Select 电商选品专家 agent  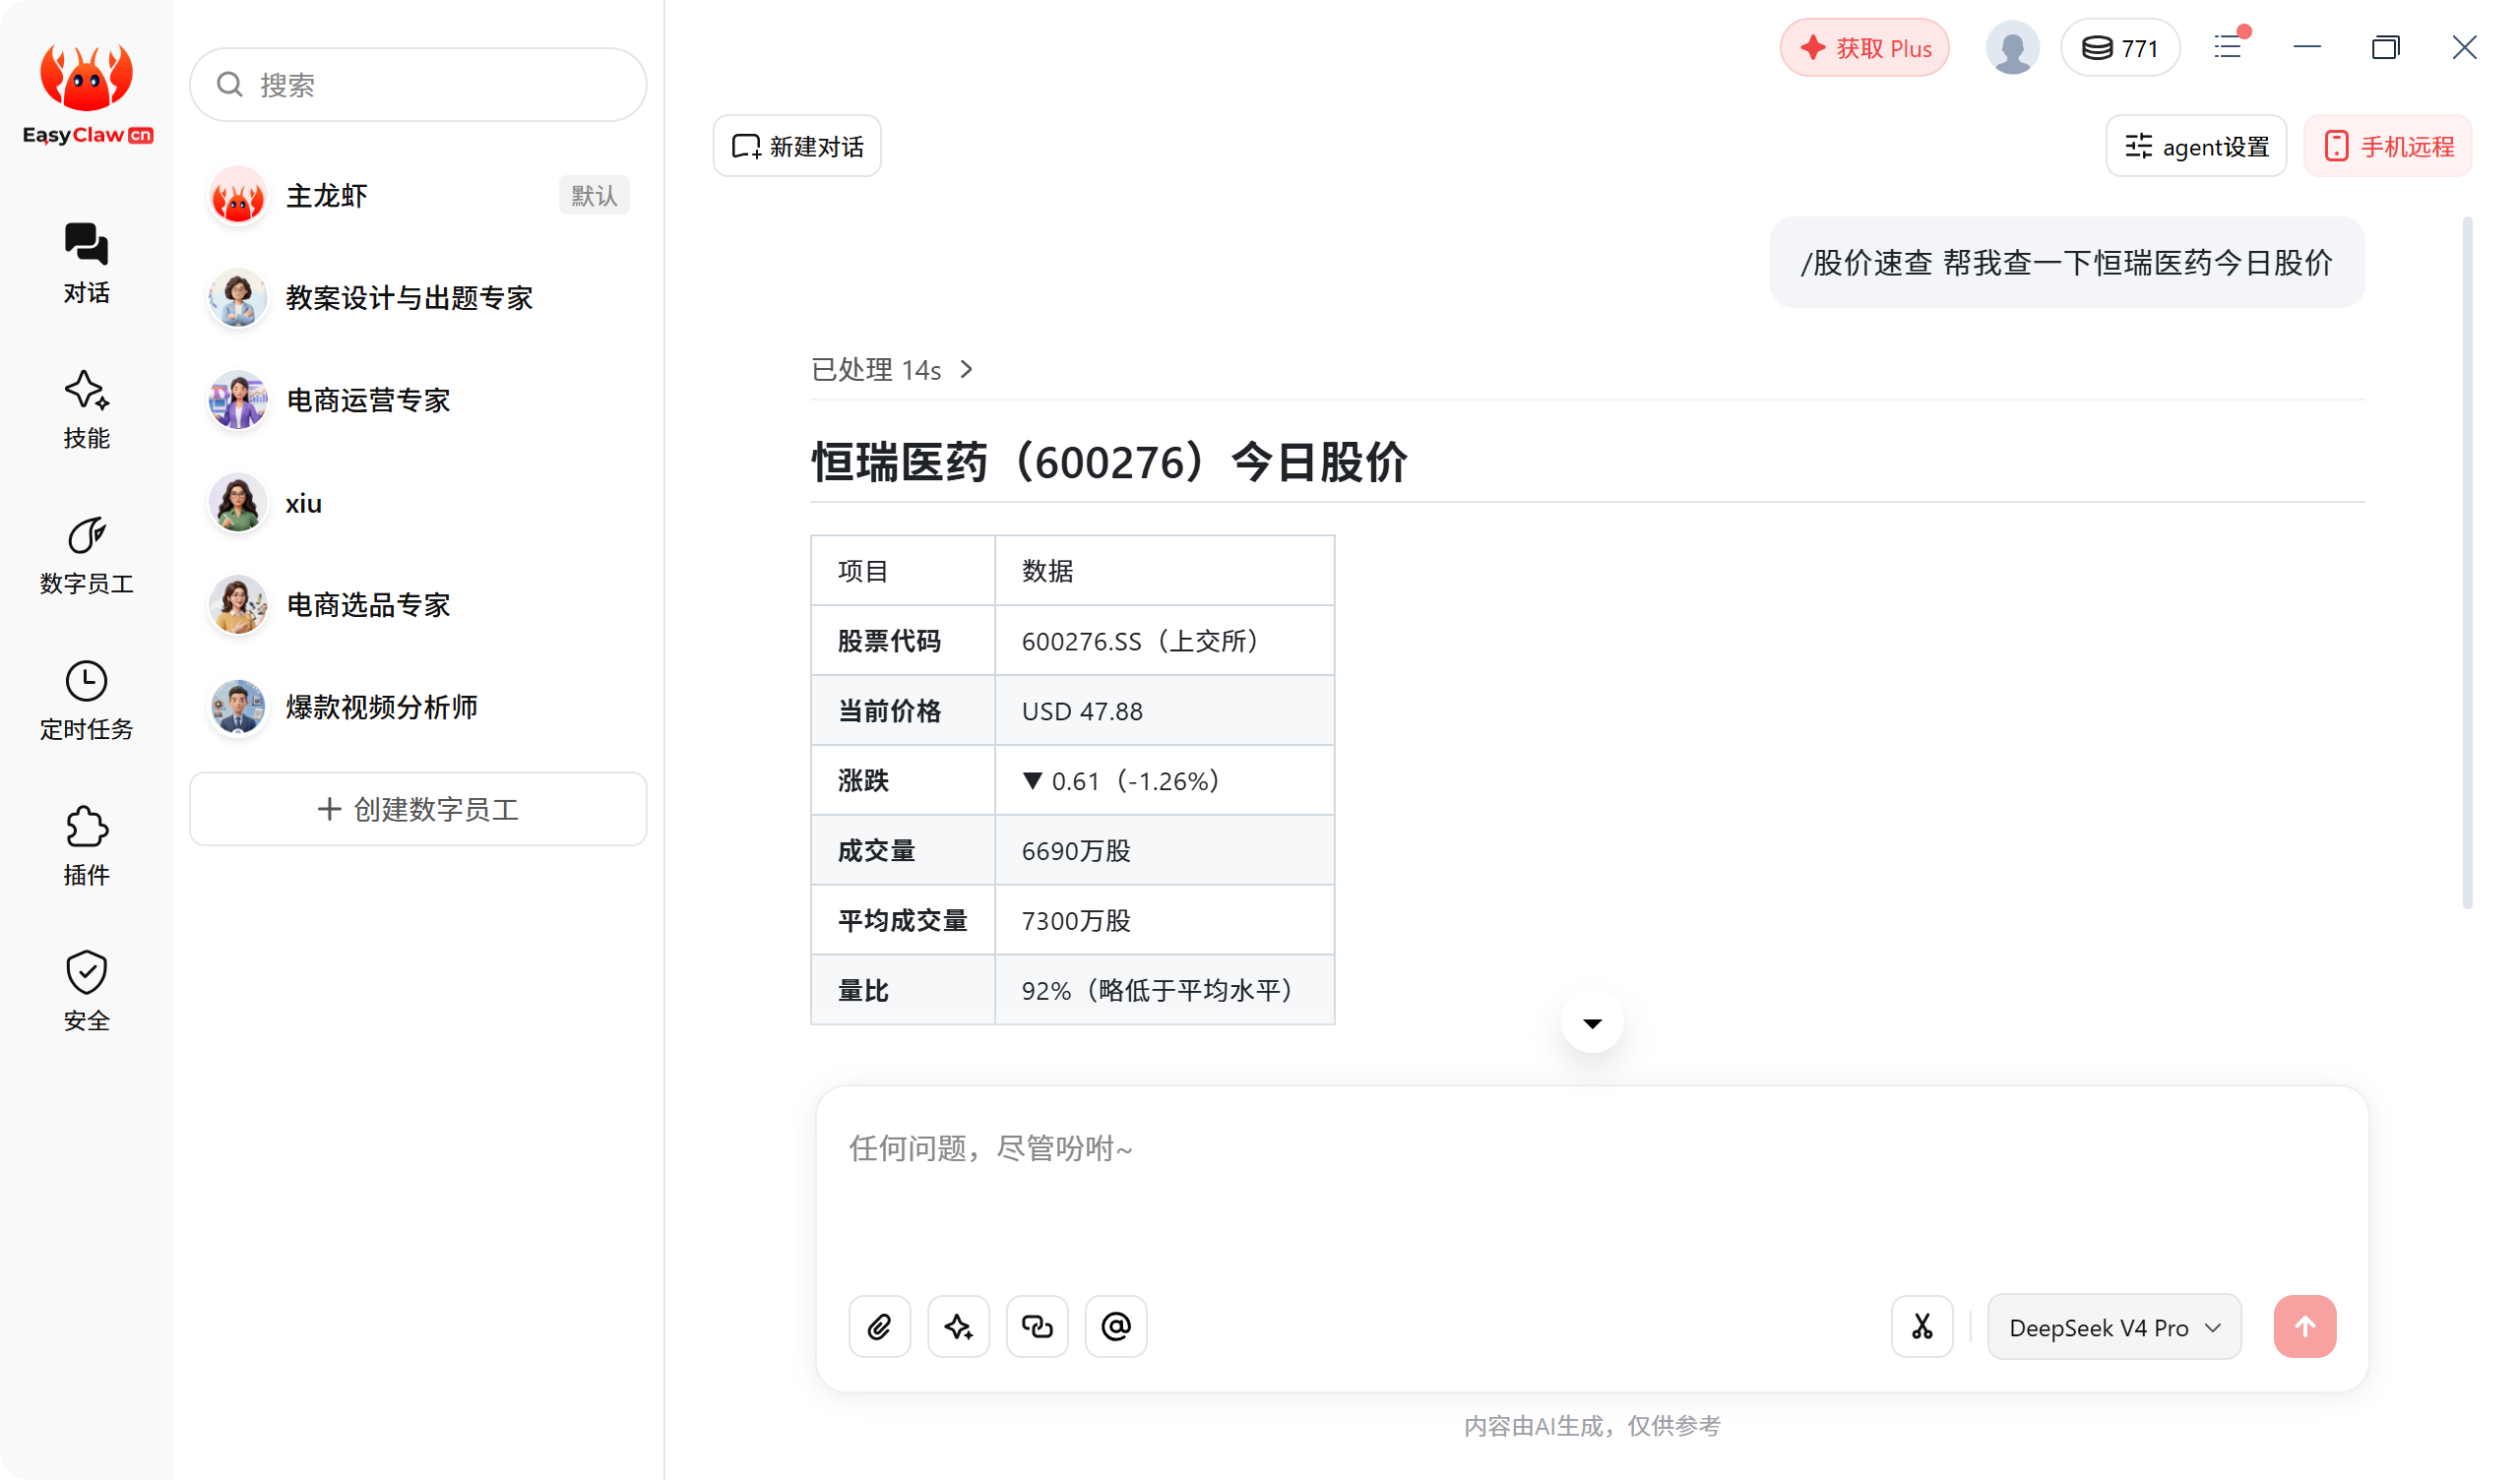pos(418,604)
